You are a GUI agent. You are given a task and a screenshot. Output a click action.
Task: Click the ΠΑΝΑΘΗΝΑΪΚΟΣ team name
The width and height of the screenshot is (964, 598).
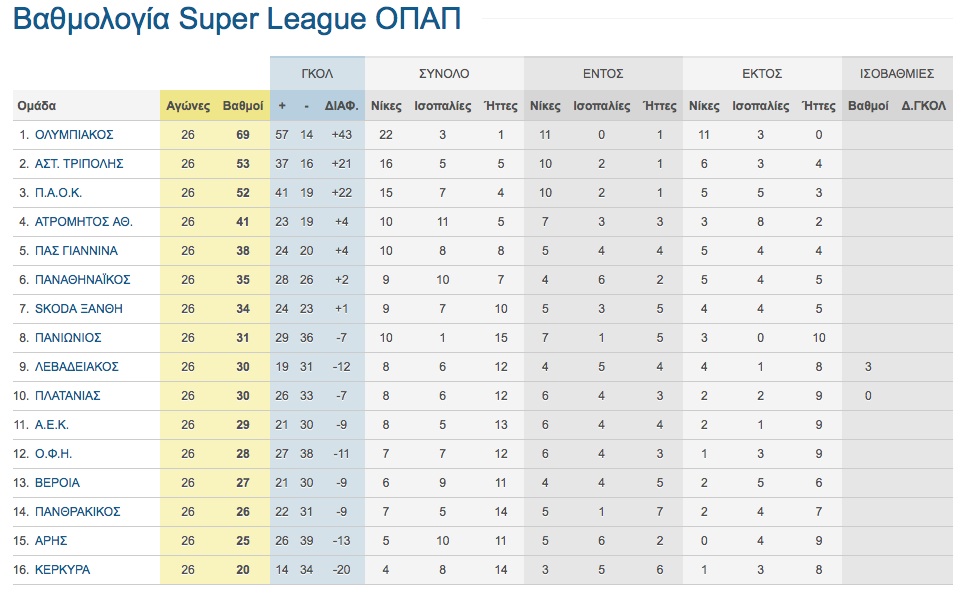pos(82,279)
